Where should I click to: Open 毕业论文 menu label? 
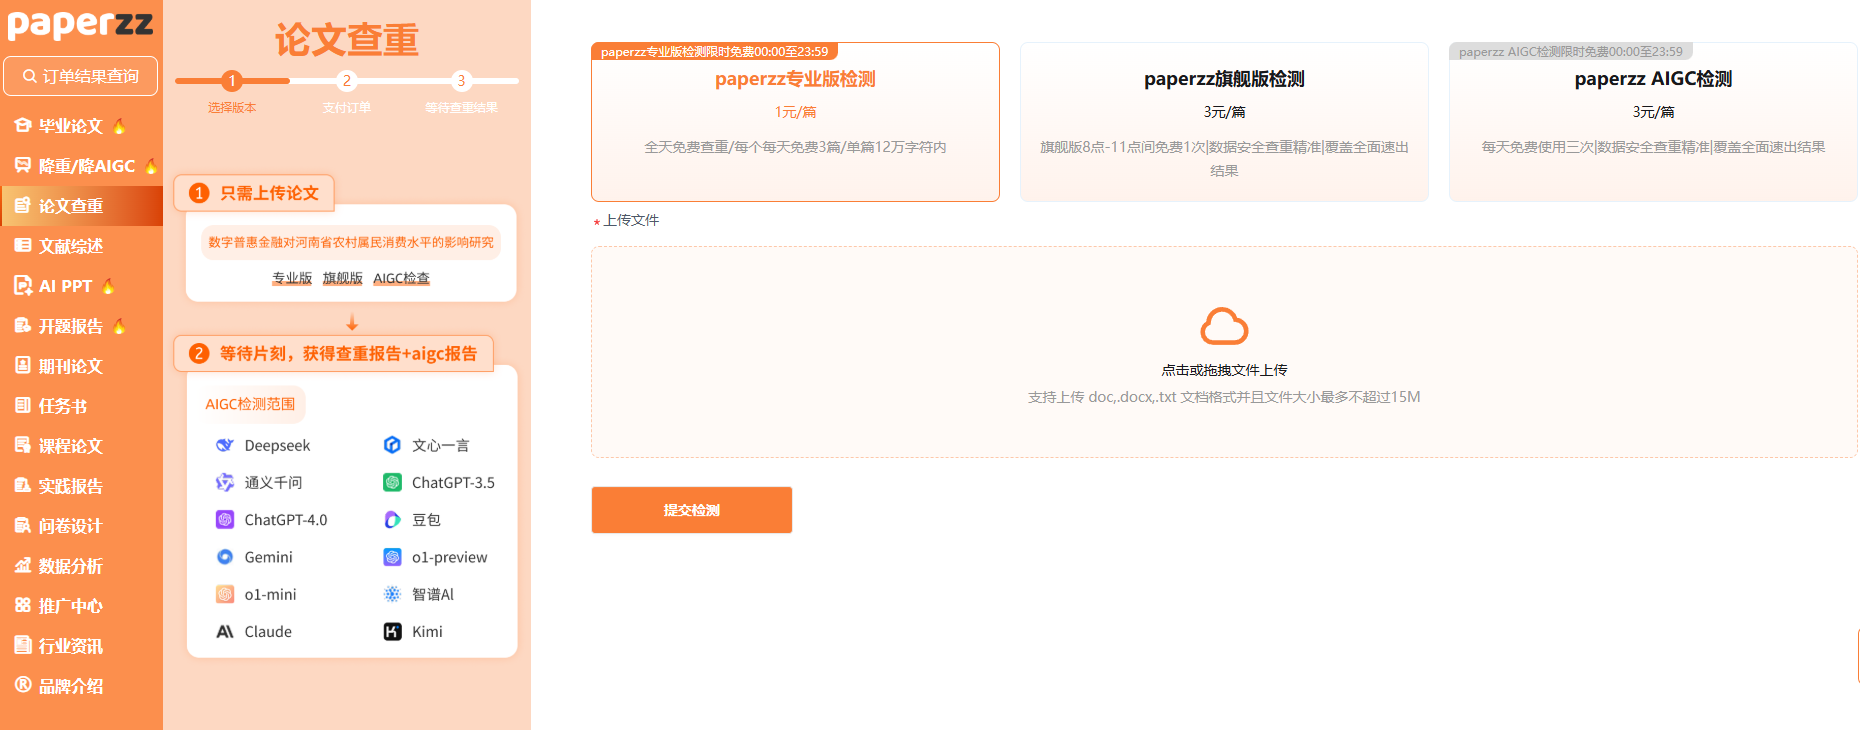pos(70,126)
